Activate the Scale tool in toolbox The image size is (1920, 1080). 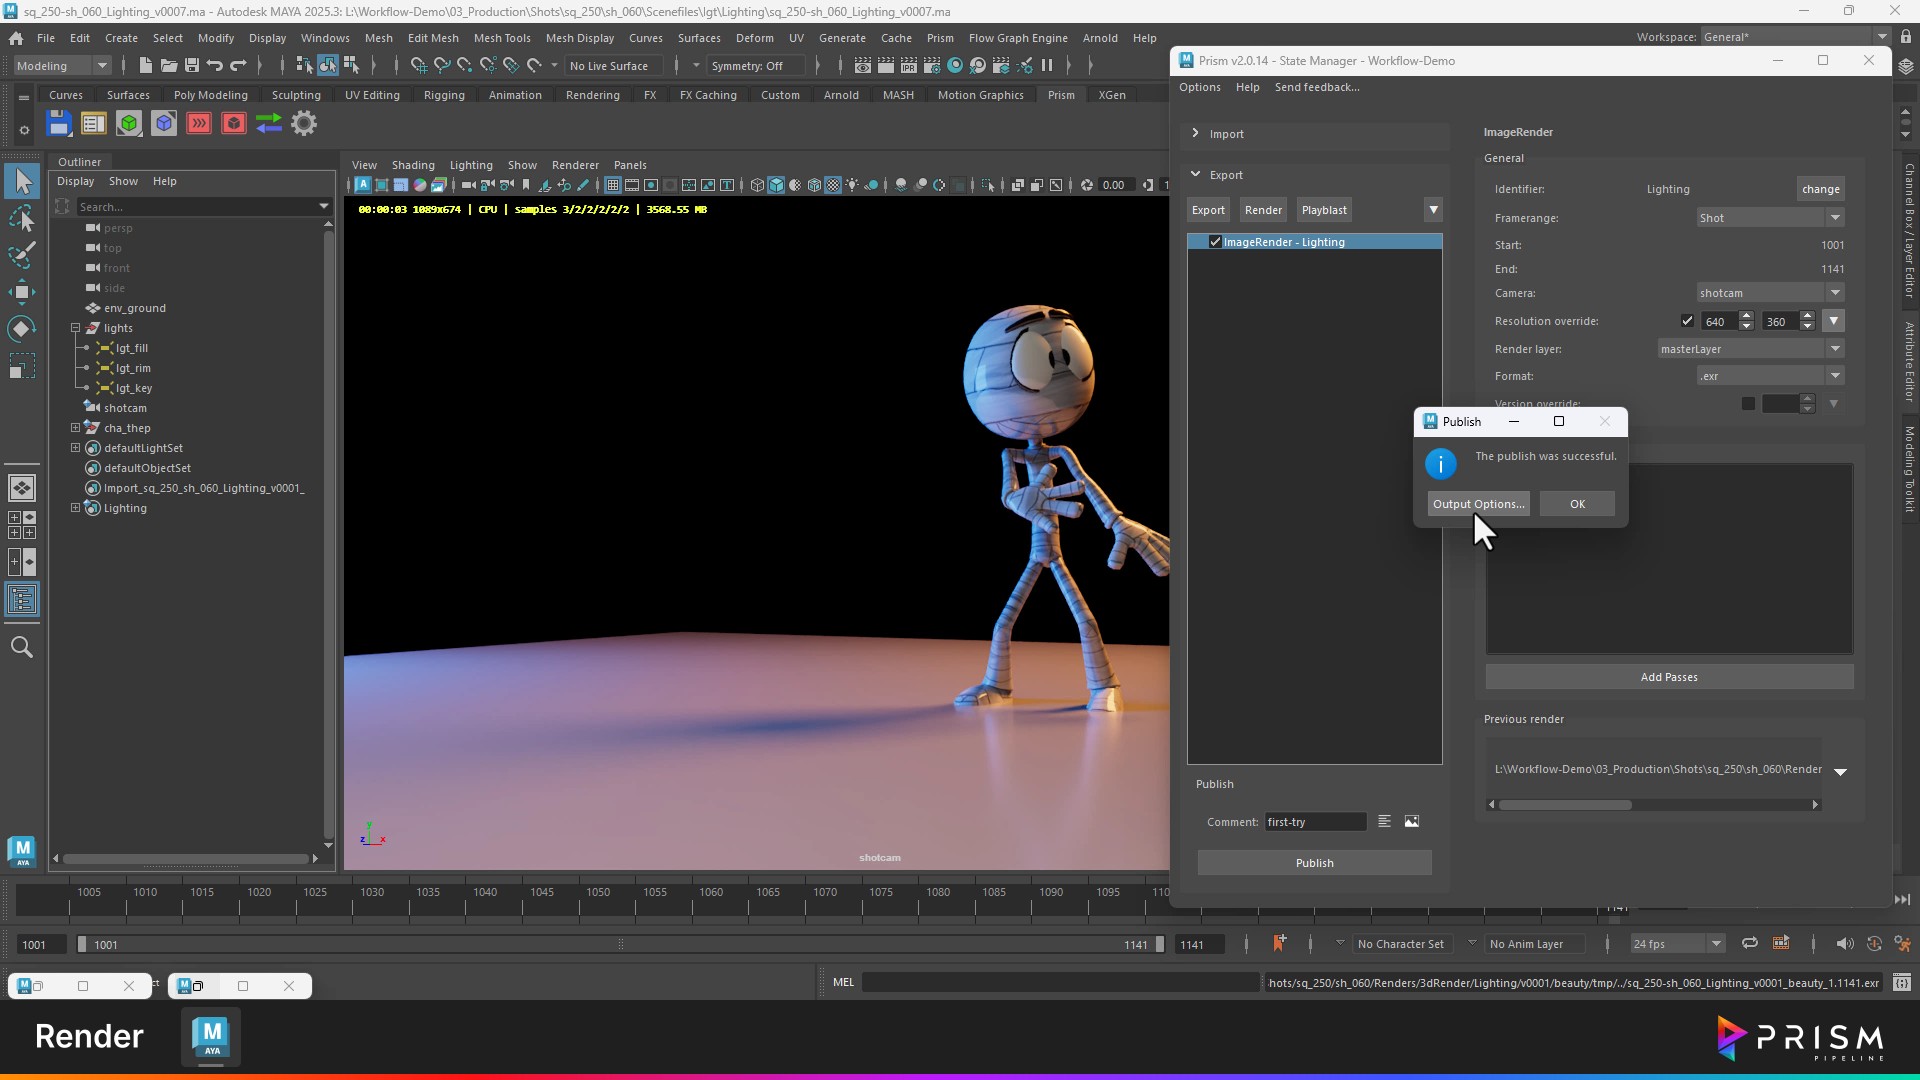[x=22, y=366]
